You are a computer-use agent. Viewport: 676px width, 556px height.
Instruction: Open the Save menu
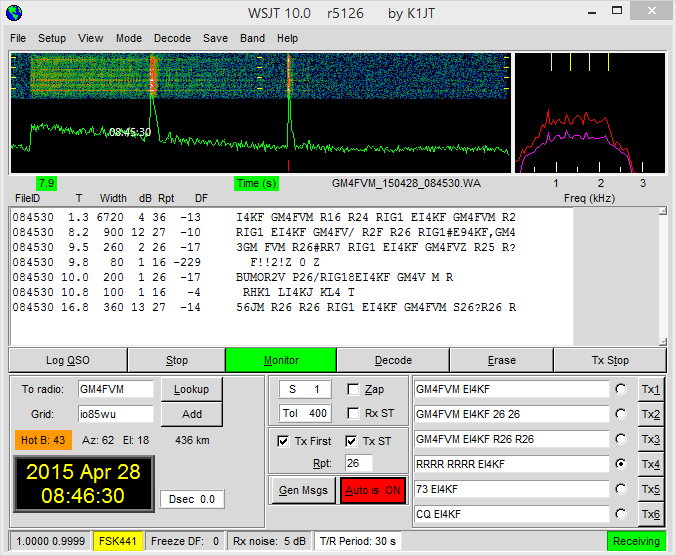point(215,38)
